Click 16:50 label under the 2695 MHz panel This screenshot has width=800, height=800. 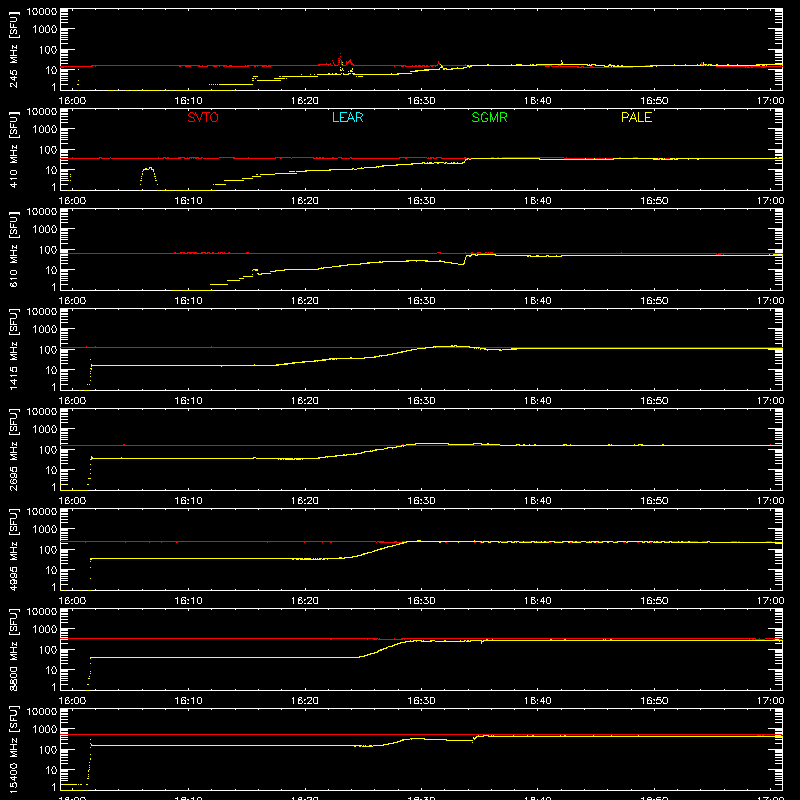(654, 501)
